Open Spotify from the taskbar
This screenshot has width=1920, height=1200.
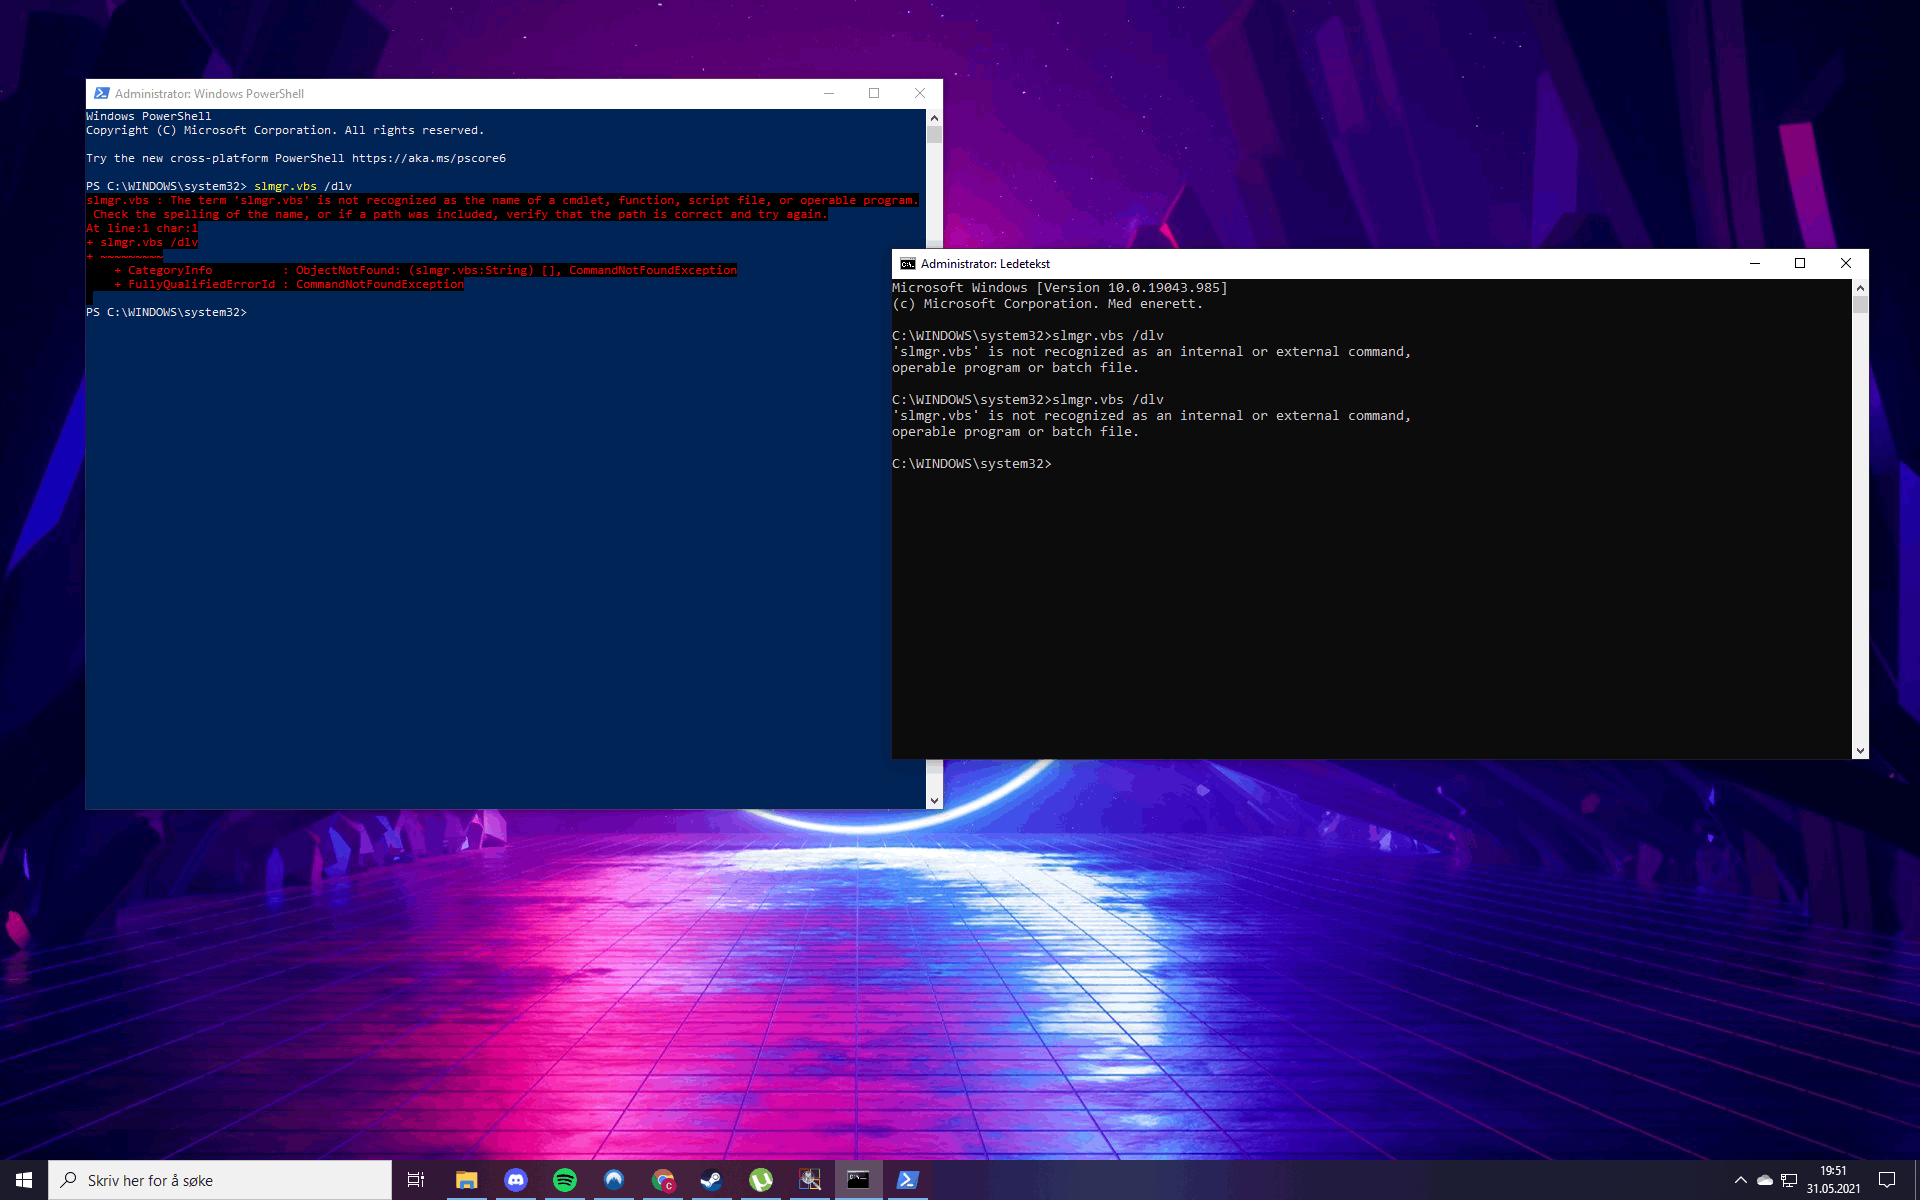pyautogui.click(x=564, y=1180)
